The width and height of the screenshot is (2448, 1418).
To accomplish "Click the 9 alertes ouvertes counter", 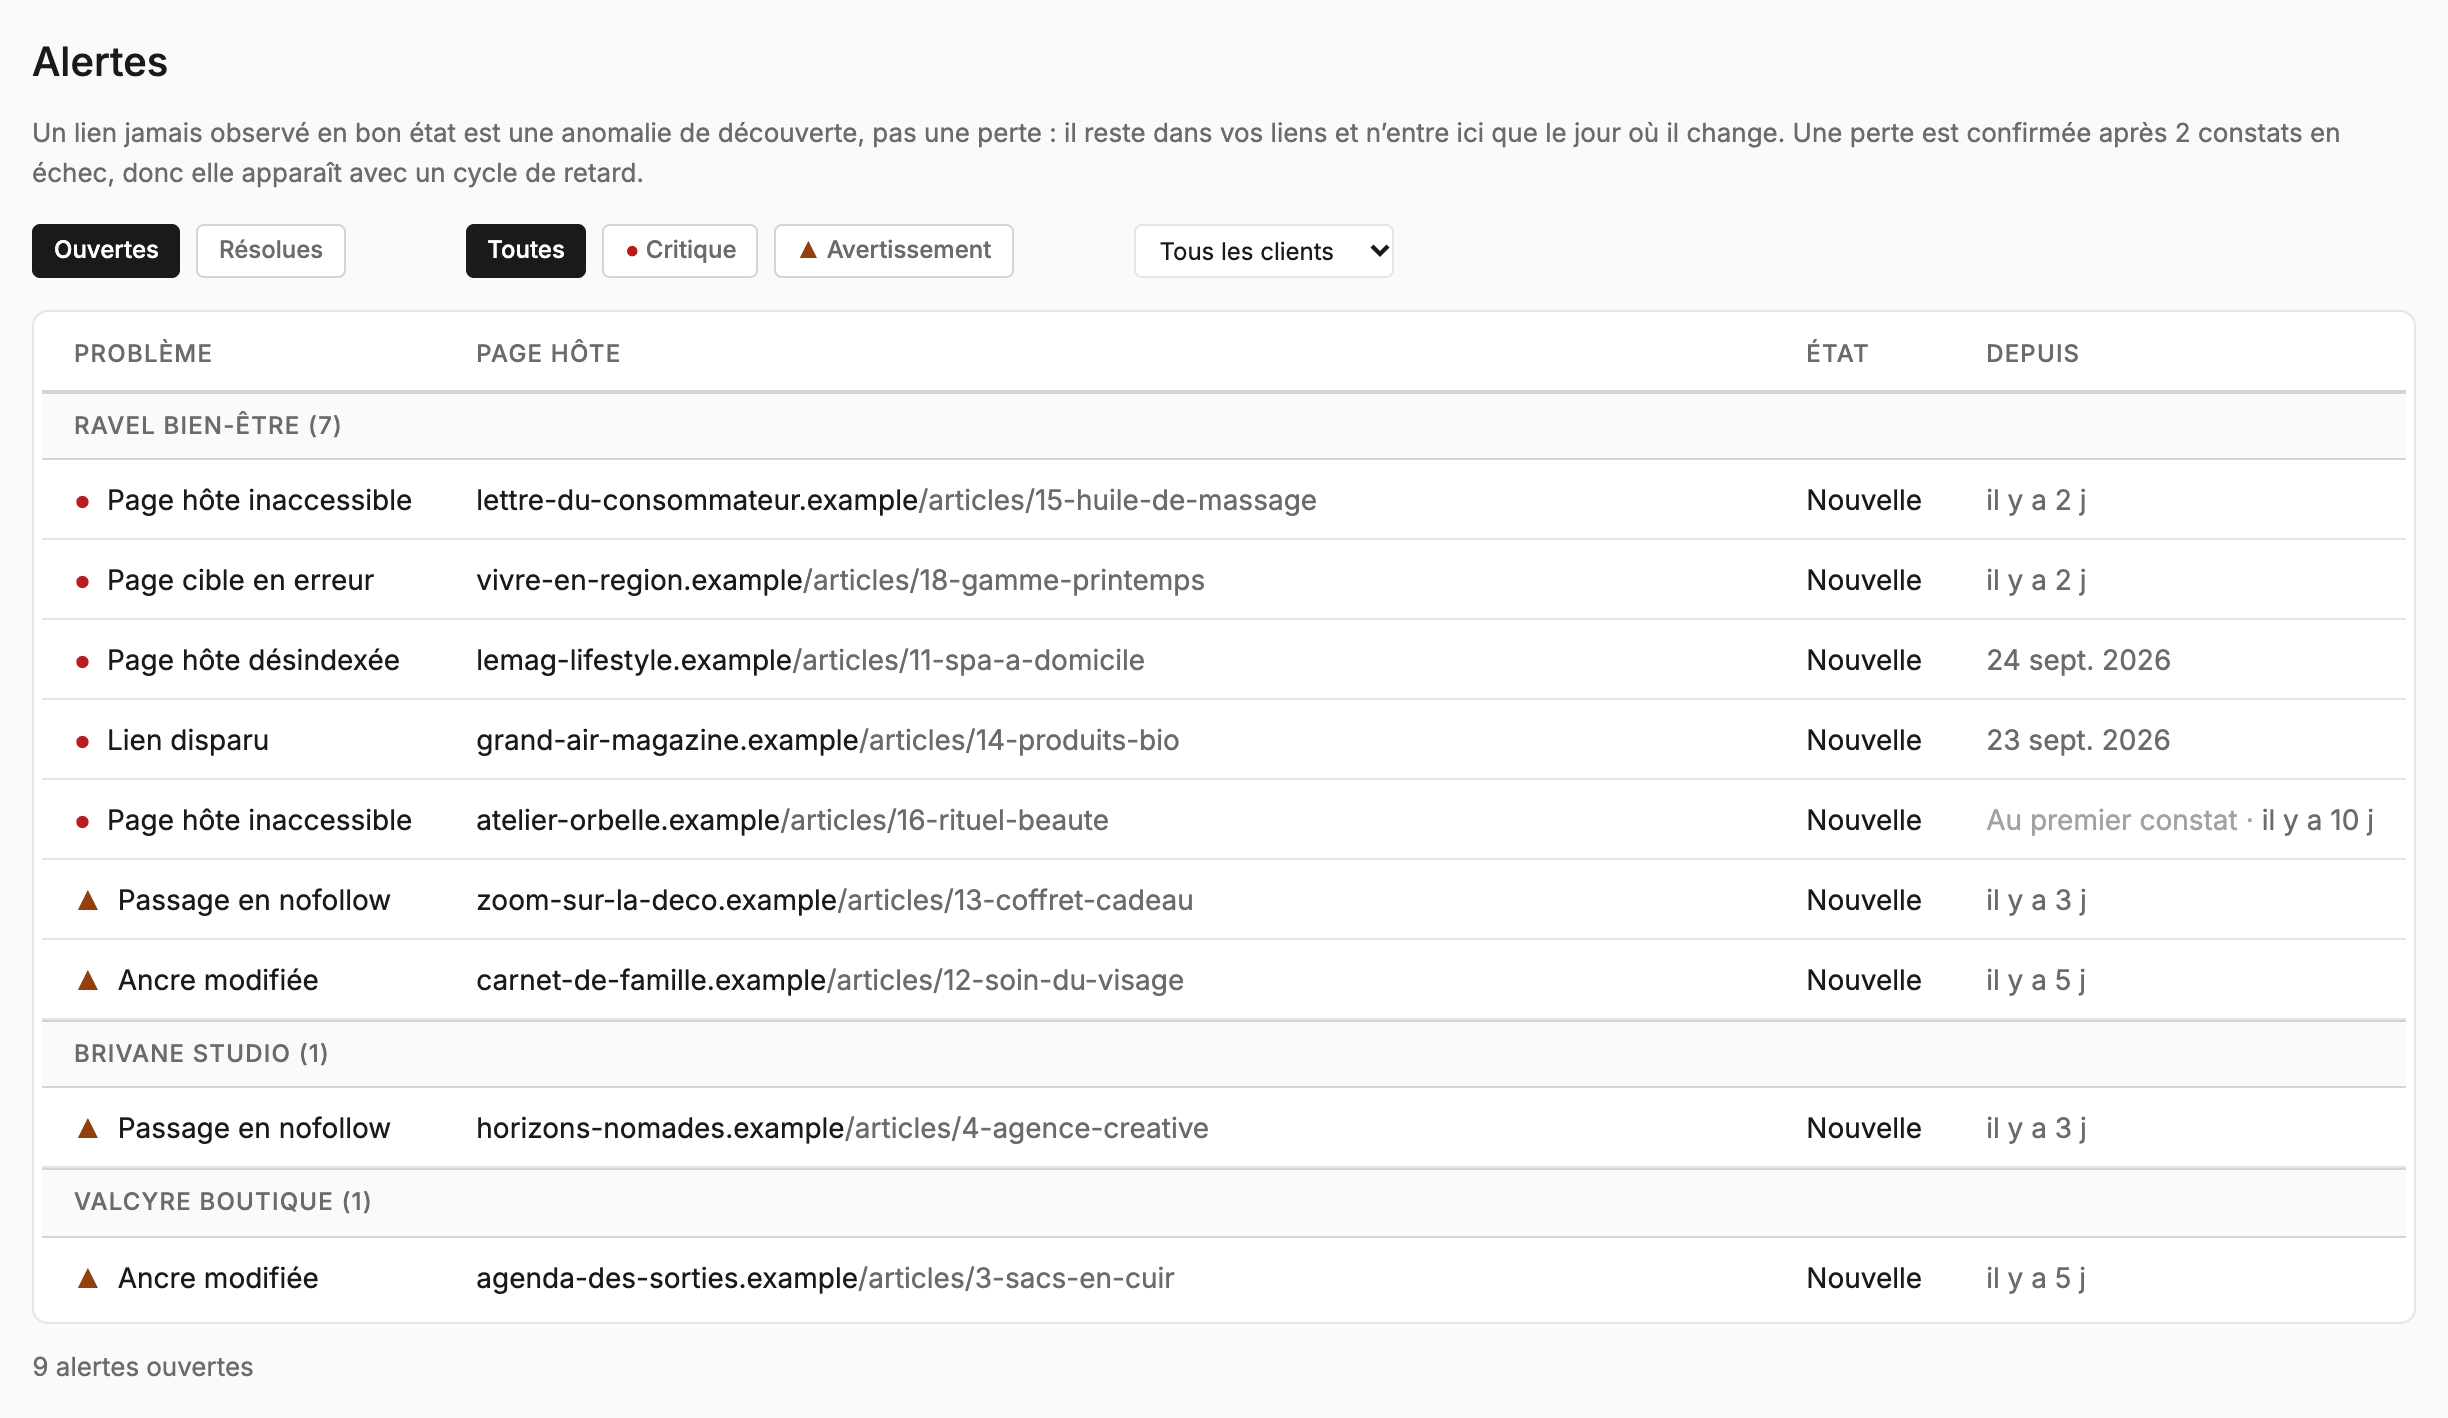I will (x=143, y=1367).
